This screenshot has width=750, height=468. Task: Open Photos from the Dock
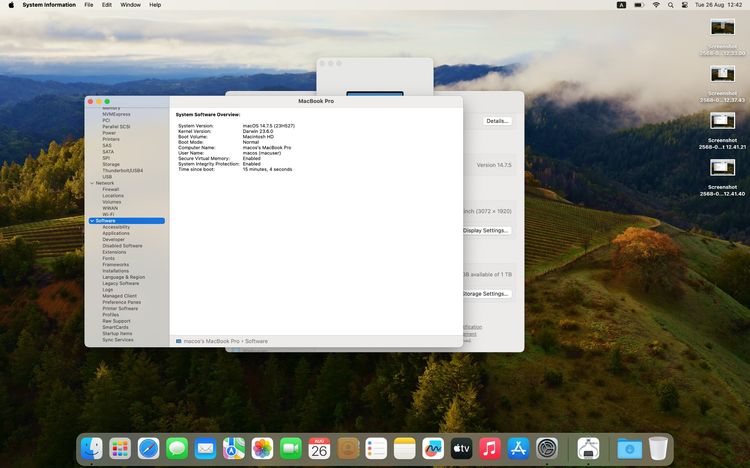(262, 449)
